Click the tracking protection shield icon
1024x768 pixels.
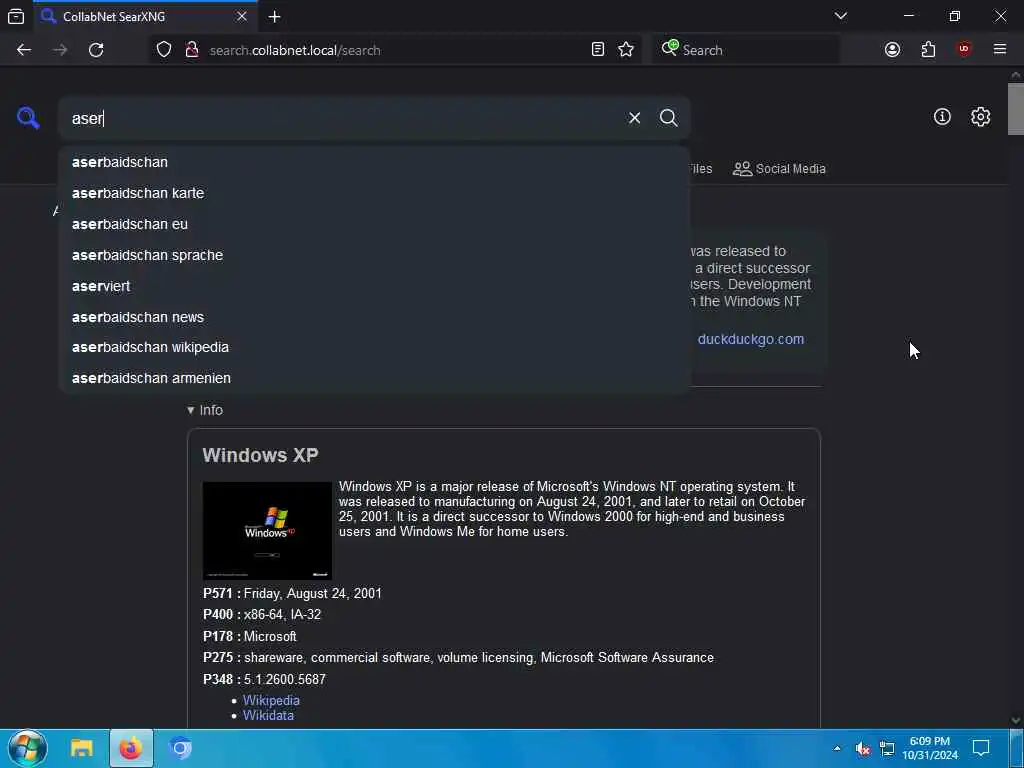(x=164, y=50)
